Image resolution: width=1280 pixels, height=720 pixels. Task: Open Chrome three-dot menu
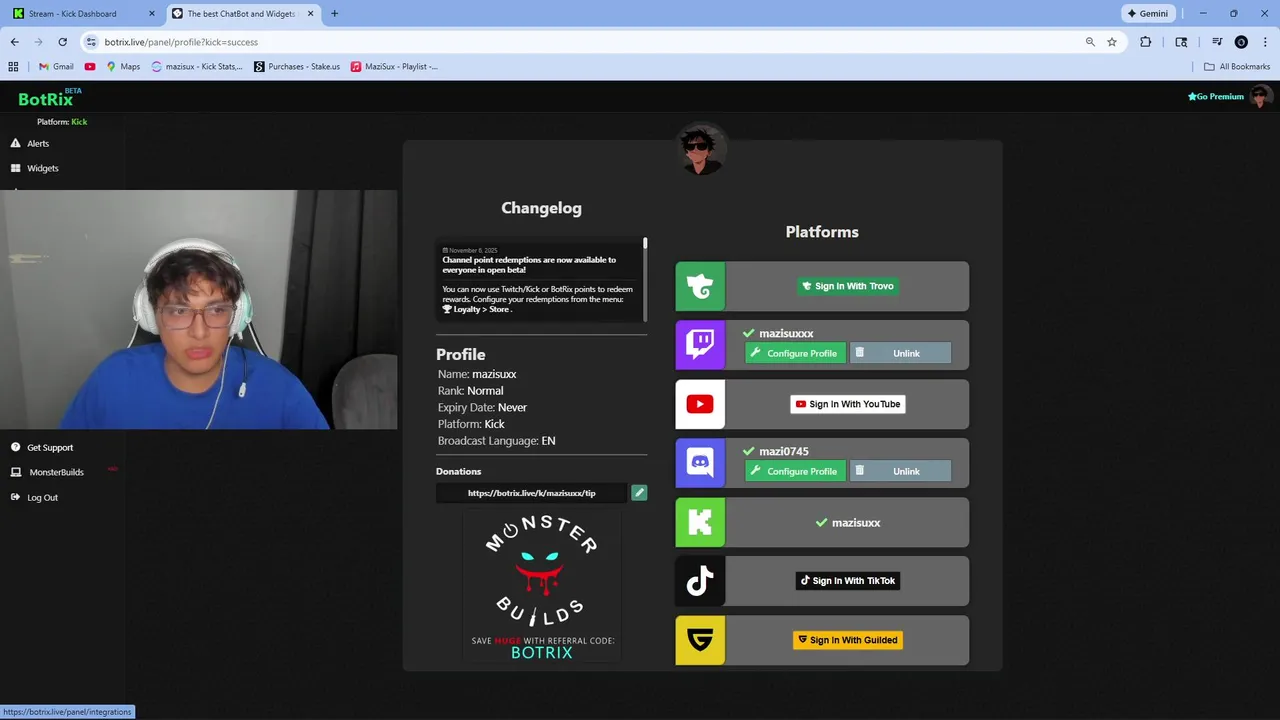click(x=1265, y=42)
